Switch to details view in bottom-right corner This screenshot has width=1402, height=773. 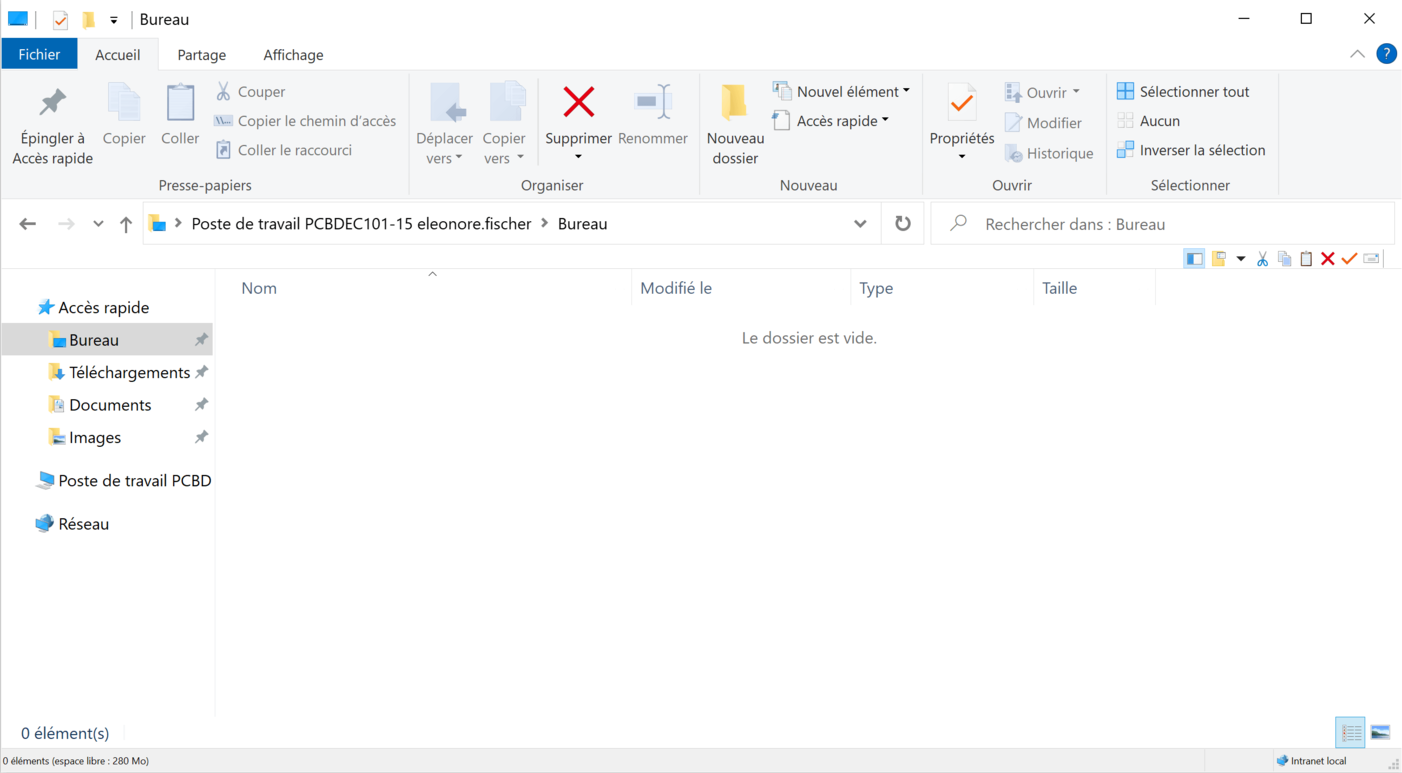tap(1351, 733)
